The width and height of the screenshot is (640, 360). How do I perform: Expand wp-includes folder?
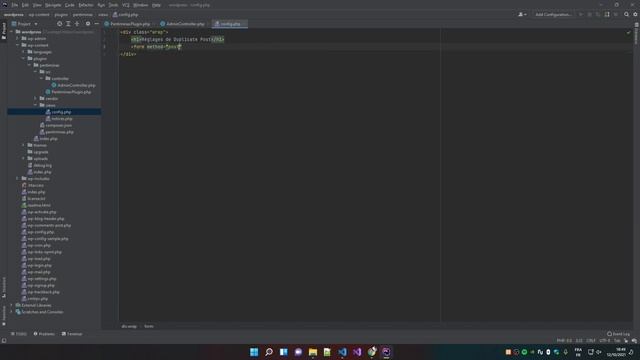(18, 178)
